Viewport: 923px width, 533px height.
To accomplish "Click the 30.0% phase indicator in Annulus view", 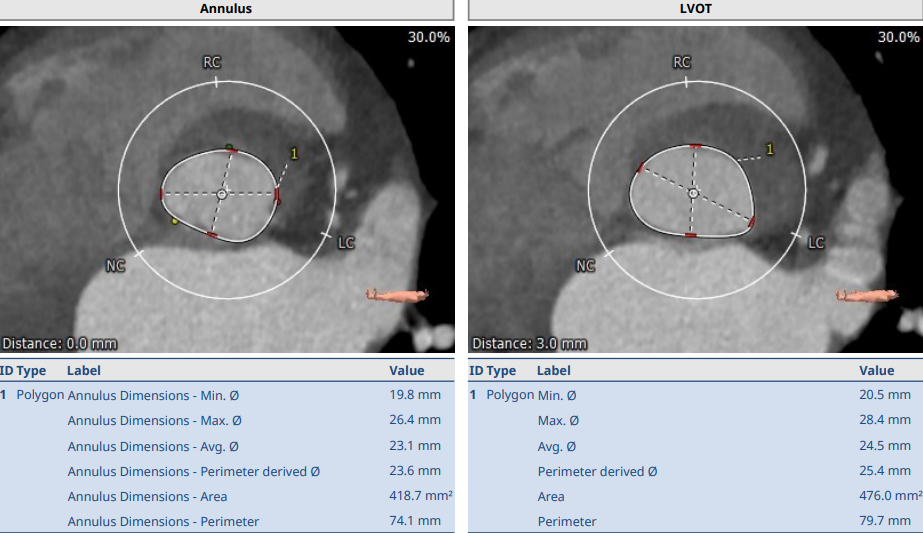I will pyautogui.click(x=428, y=37).
